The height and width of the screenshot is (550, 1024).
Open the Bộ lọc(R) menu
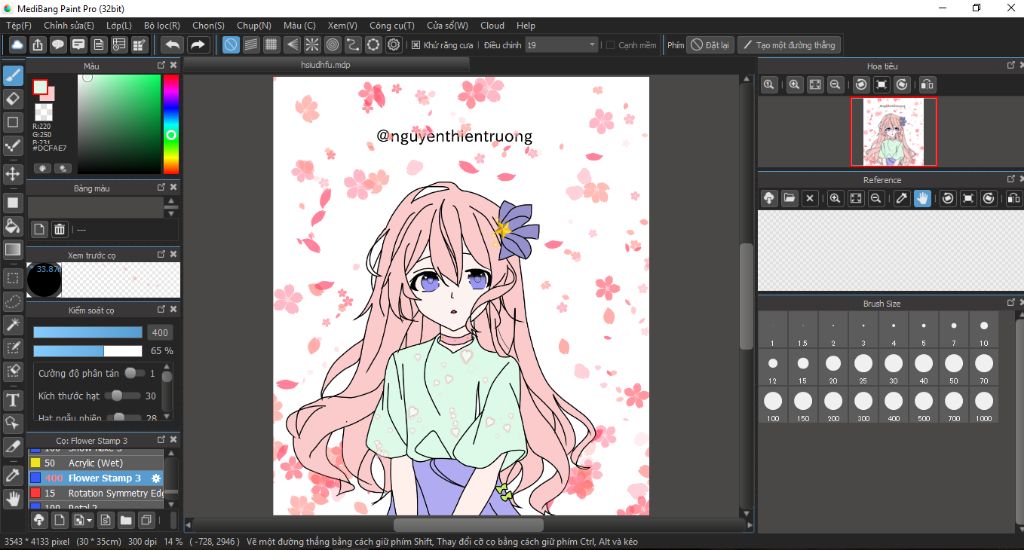162,25
